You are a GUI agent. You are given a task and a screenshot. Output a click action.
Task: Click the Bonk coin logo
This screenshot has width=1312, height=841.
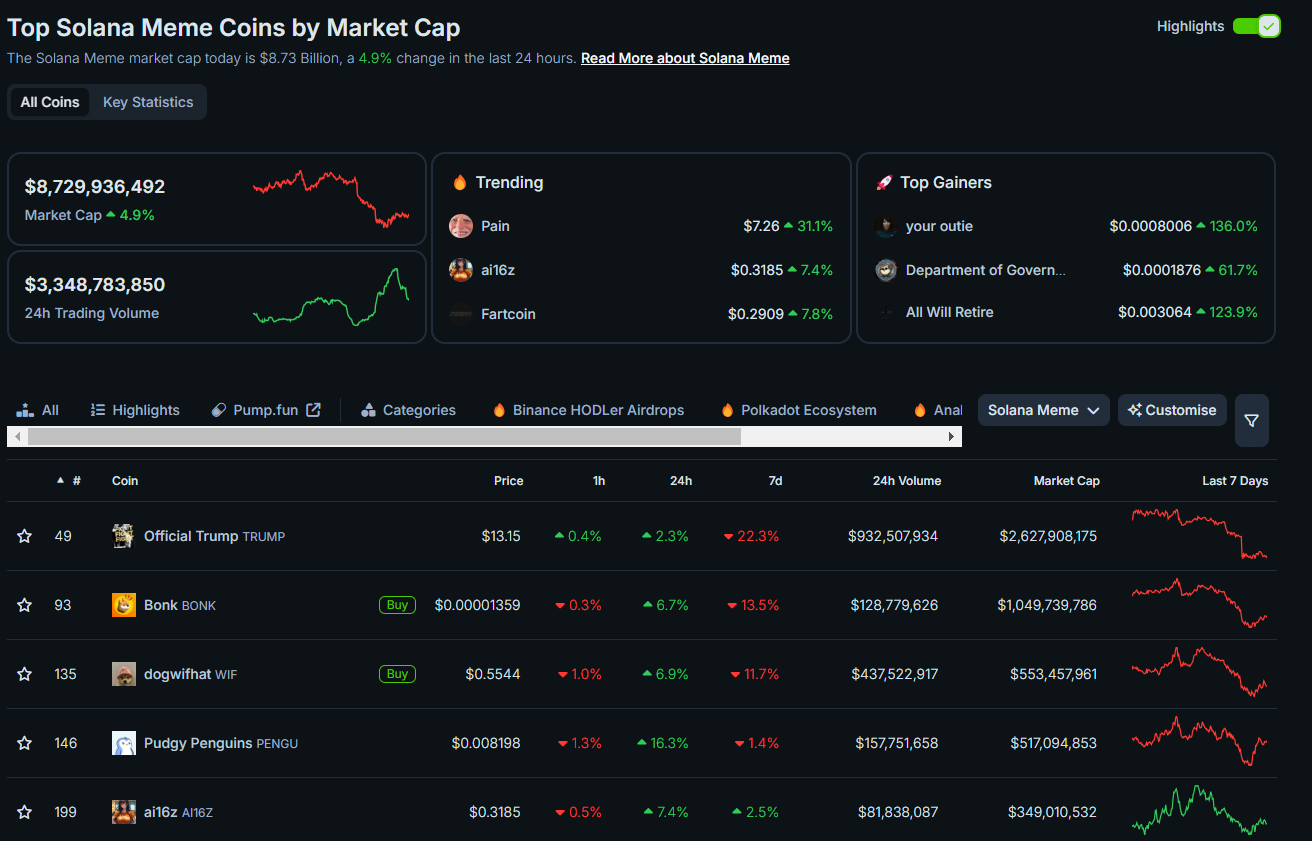124,605
